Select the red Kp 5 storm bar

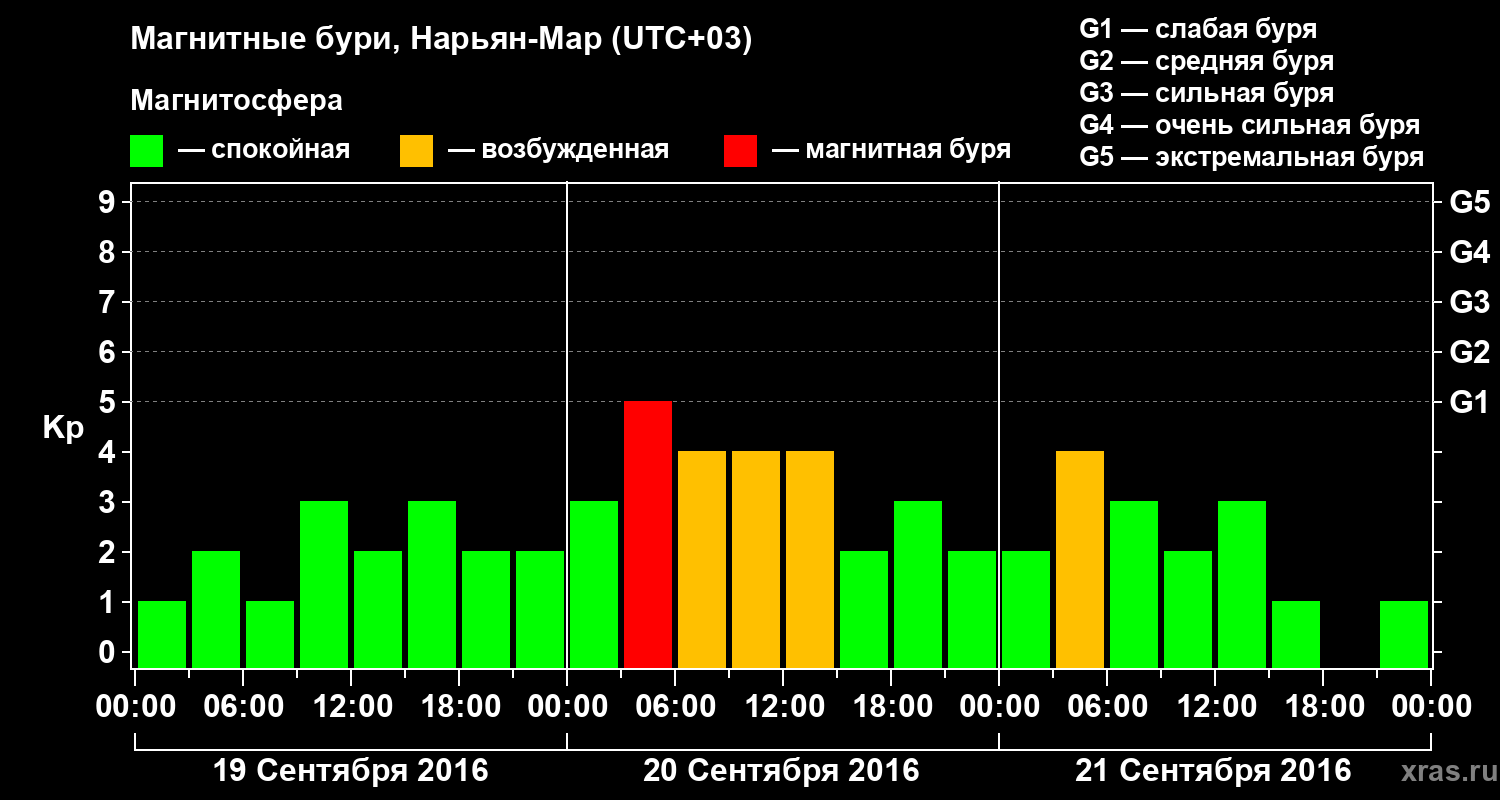pyautogui.click(x=648, y=534)
